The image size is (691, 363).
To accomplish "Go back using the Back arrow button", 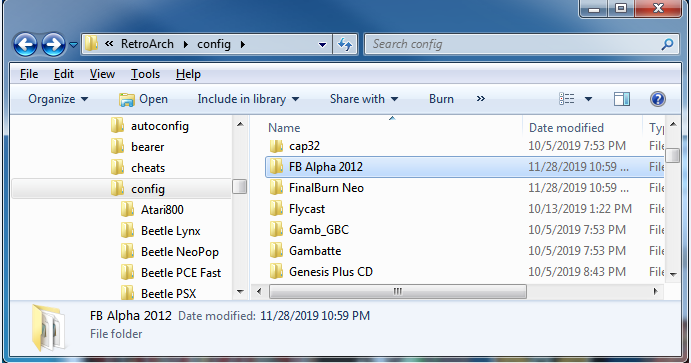I will click(25, 44).
